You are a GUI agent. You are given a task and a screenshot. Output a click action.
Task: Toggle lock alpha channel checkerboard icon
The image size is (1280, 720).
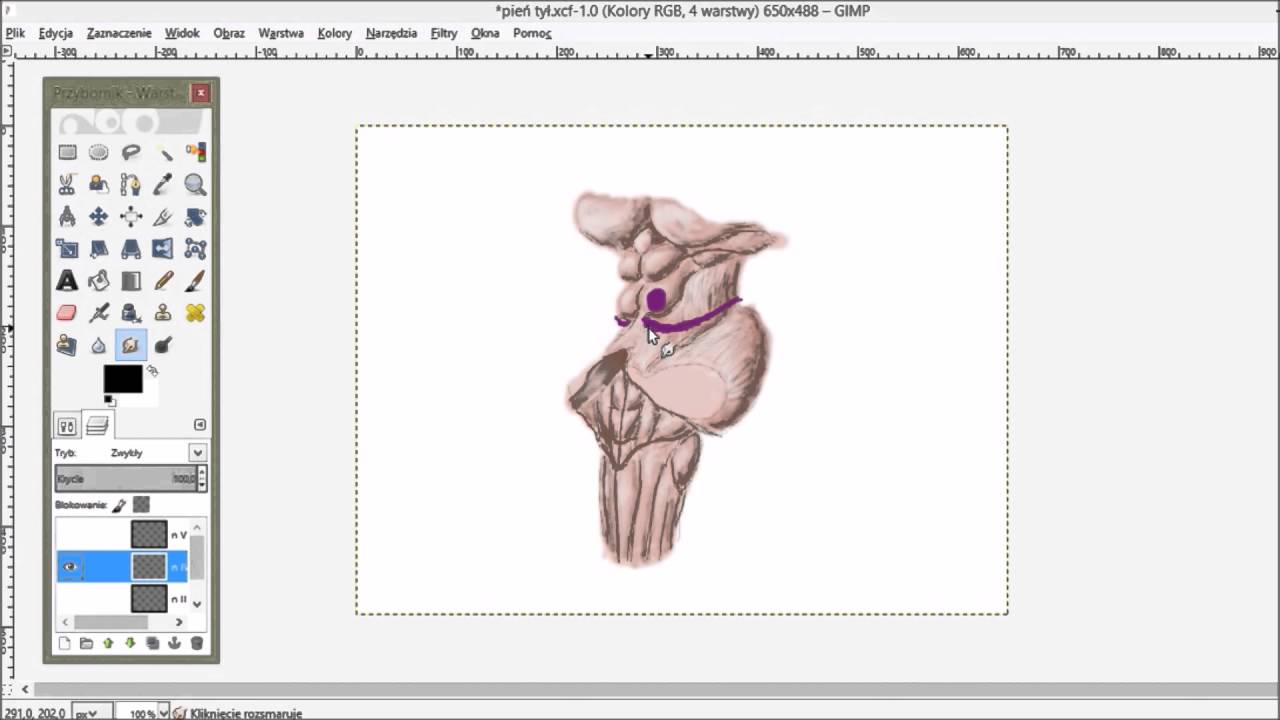(141, 505)
